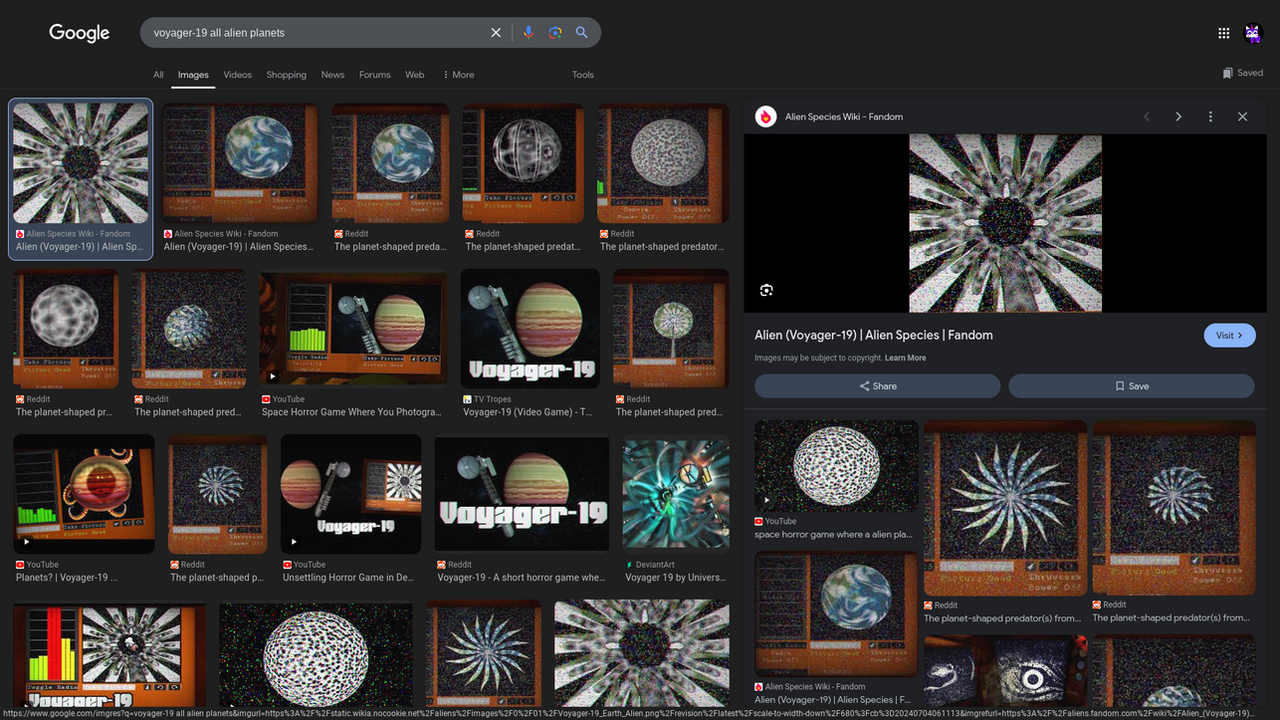Switch to the Videos tab
The image size is (1280, 720).
[238, 75]
